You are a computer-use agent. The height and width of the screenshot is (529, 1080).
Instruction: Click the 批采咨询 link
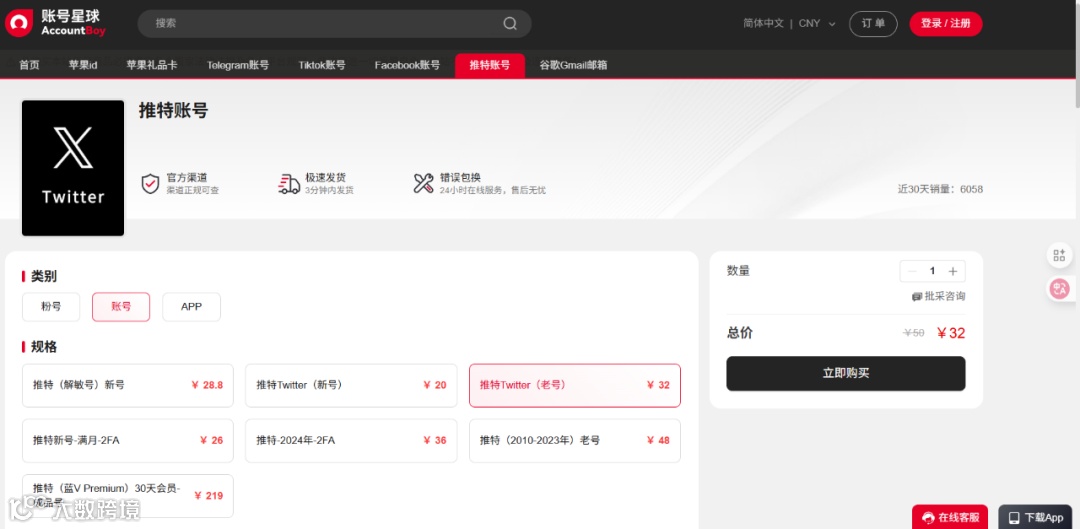coord(944,297)
